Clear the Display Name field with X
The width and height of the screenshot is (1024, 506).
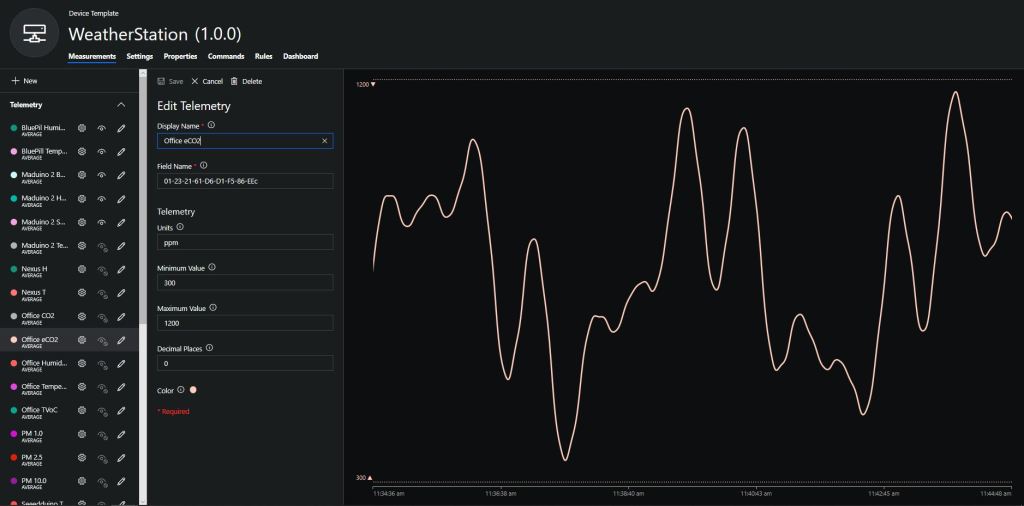(324, 141)
